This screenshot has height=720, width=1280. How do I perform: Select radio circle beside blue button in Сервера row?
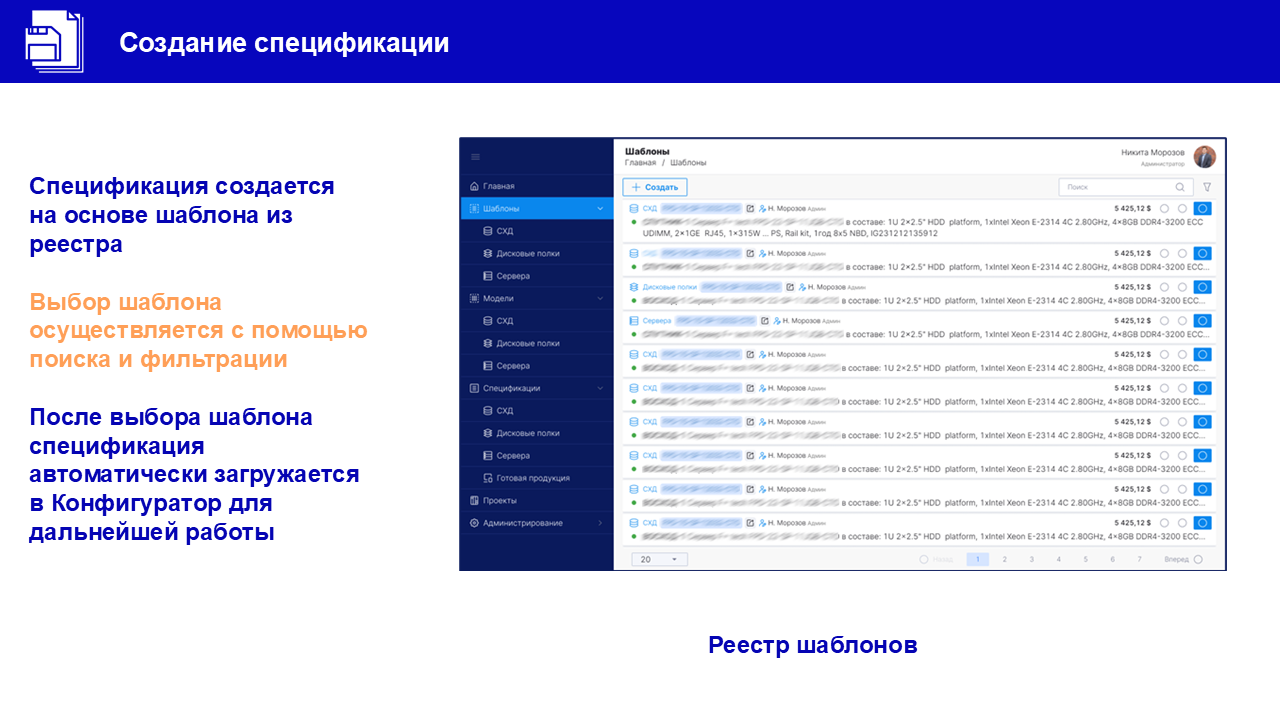pyautogui.click(x=1182, y=321)
